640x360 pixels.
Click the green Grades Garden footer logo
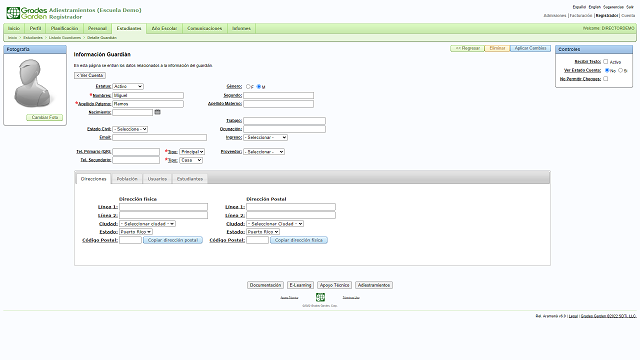coord(320,297)
